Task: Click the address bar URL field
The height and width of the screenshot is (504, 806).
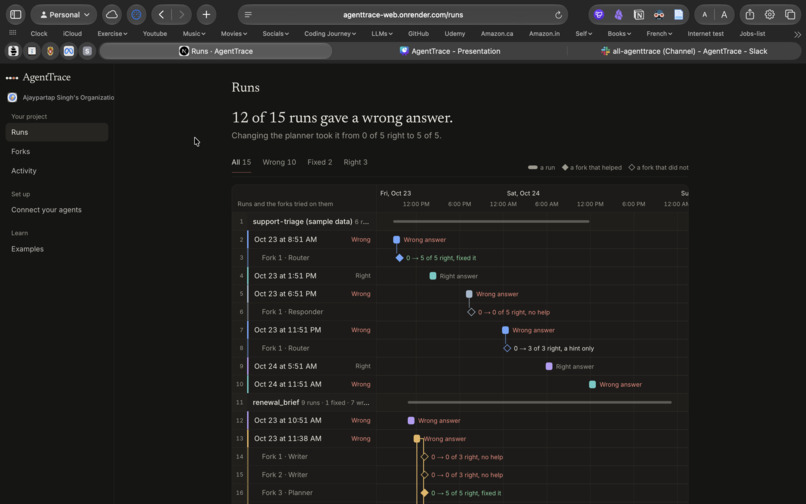Action: point(402,15)
